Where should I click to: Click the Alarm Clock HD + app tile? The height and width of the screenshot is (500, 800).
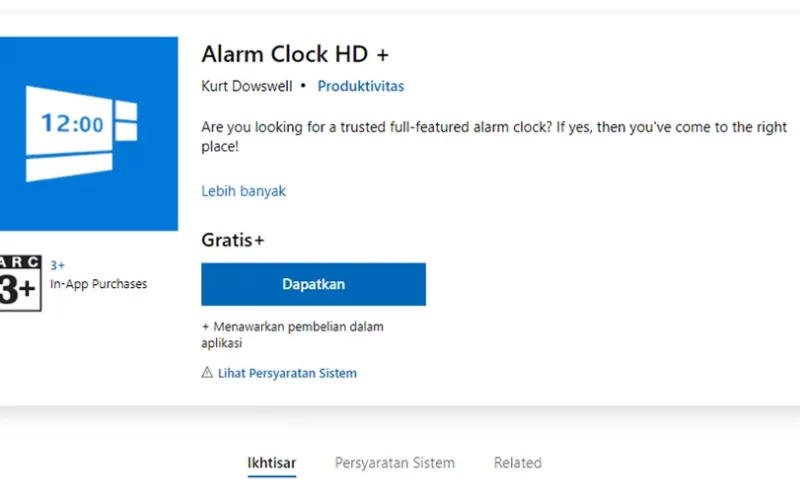point(89,134)
